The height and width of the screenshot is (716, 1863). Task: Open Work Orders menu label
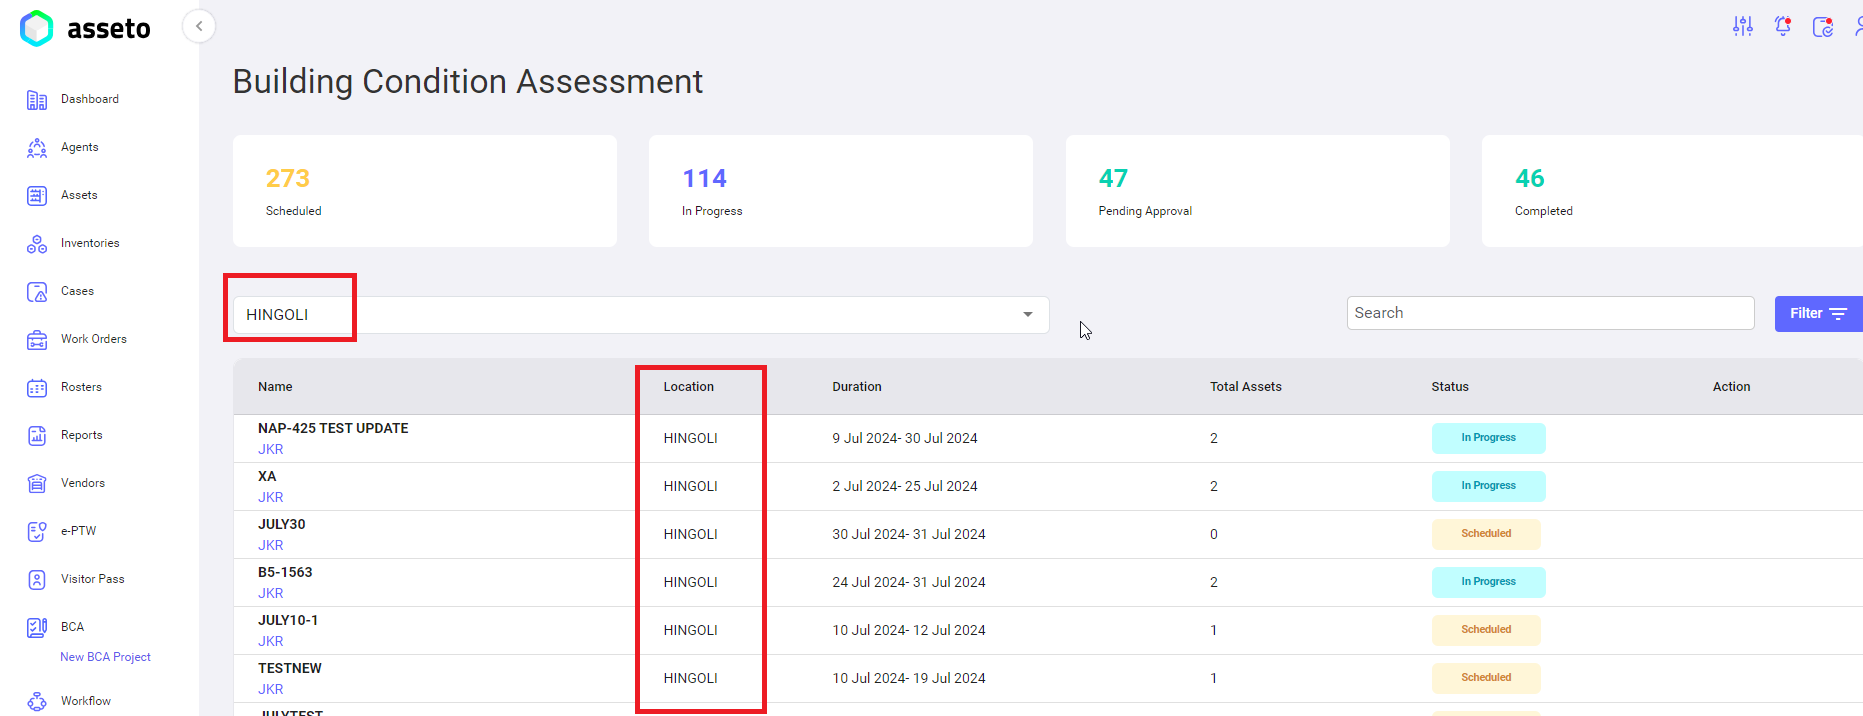(x=94, y=339)
